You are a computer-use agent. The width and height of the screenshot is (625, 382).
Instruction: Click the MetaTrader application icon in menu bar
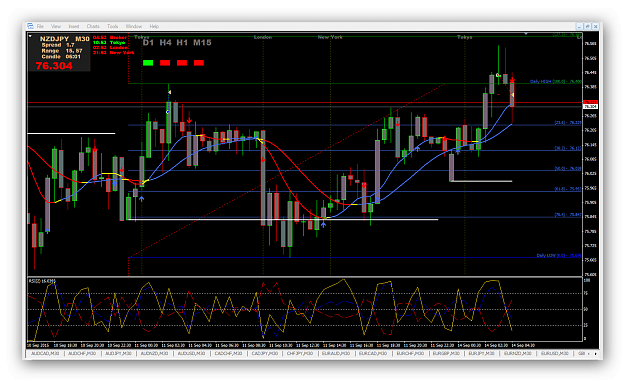point(30,26)
